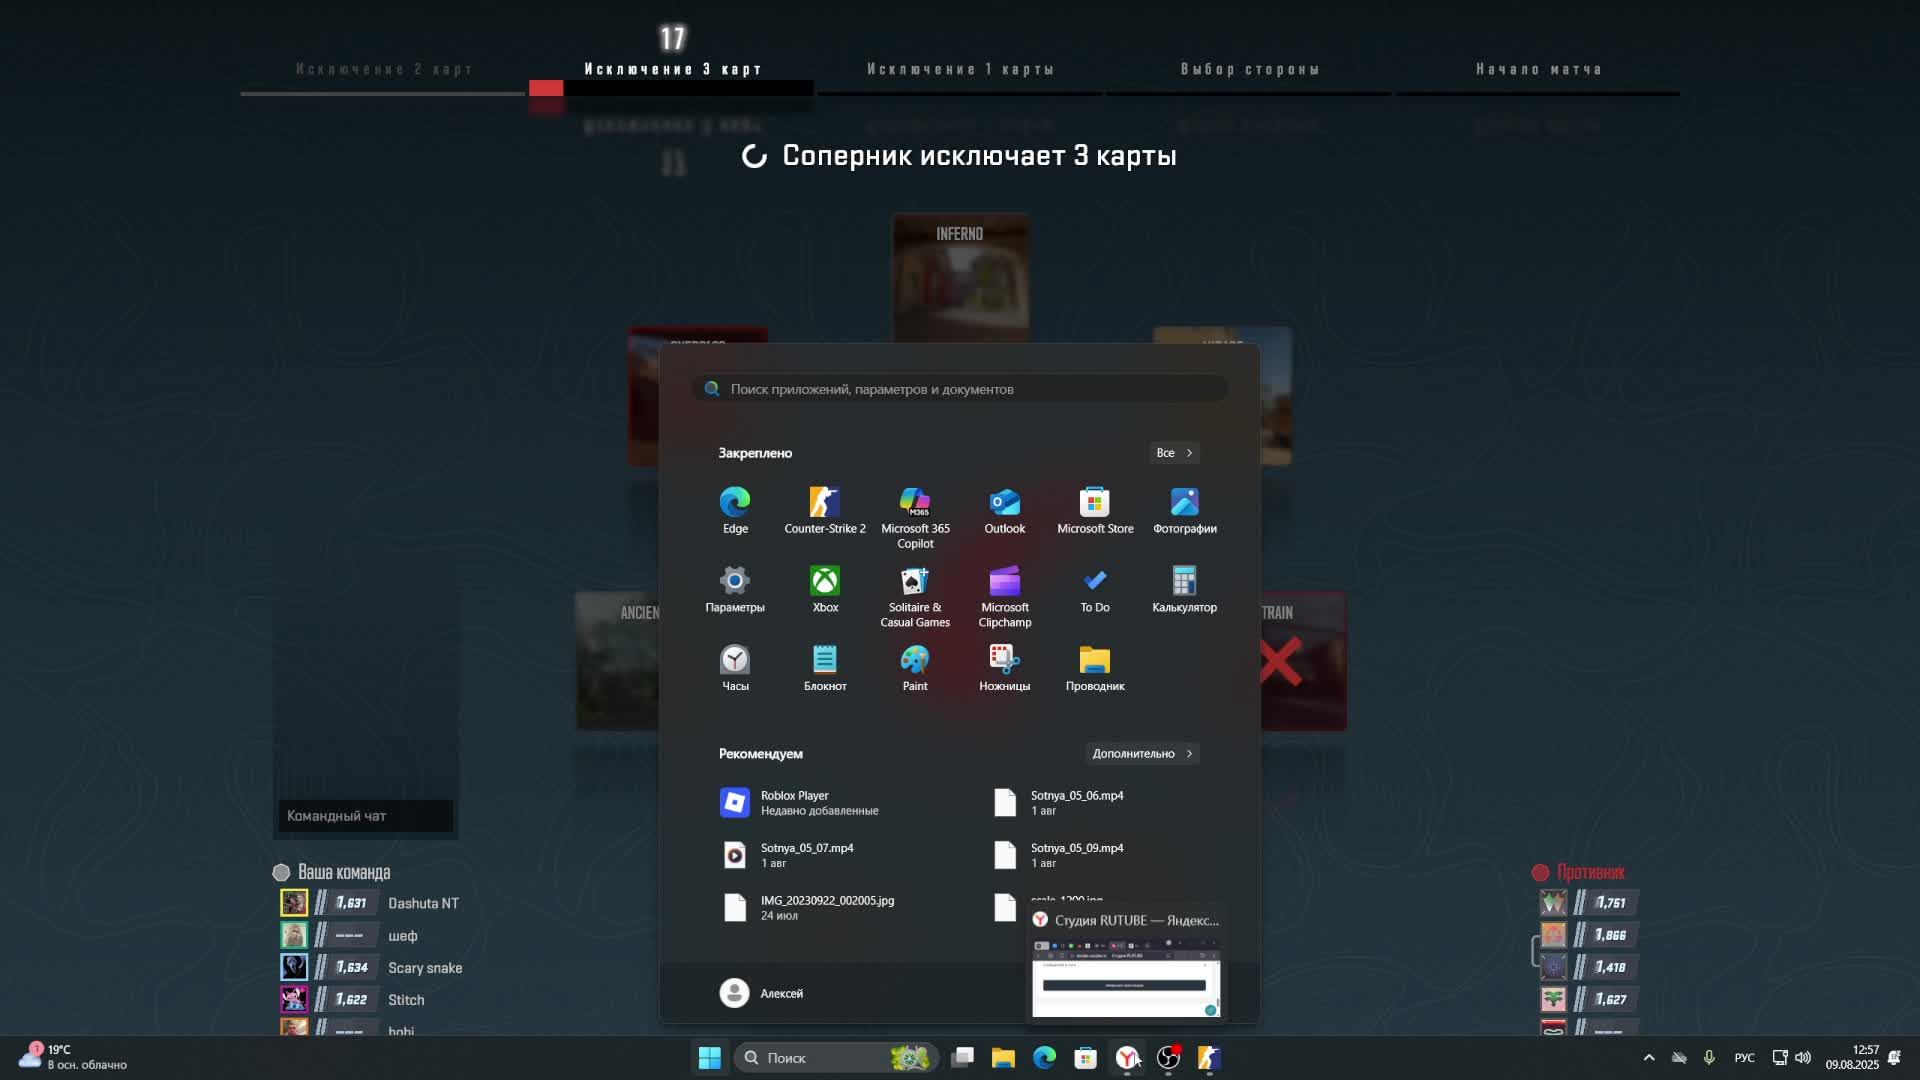Toggle the РУС language indicator
The width and height of the screenshot is (1920, 1080).
(1744, 1058)
